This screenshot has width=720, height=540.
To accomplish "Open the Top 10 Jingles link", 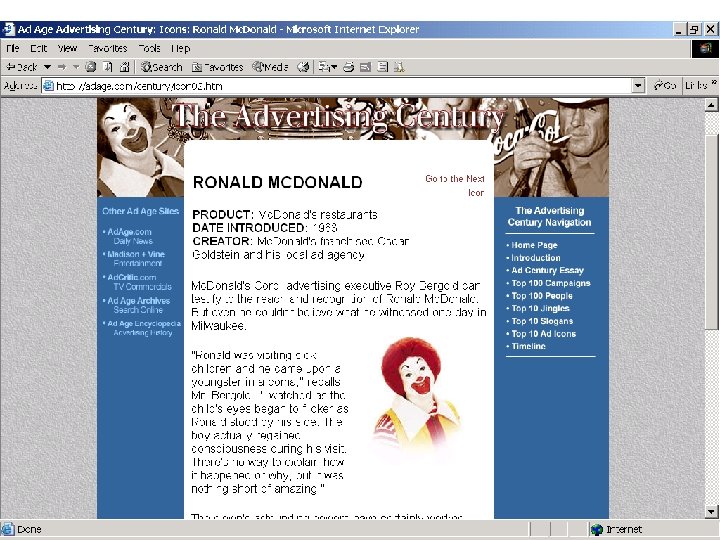I will click(x=540, y=309).
